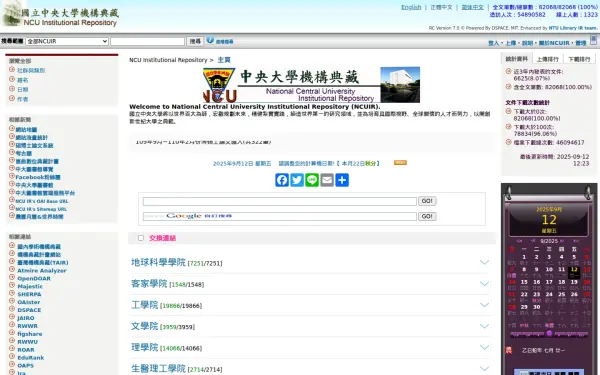This screenshot has height=375, width=600.
Task: Open 上傳 in the top navigation
Action: coord(510,43)
